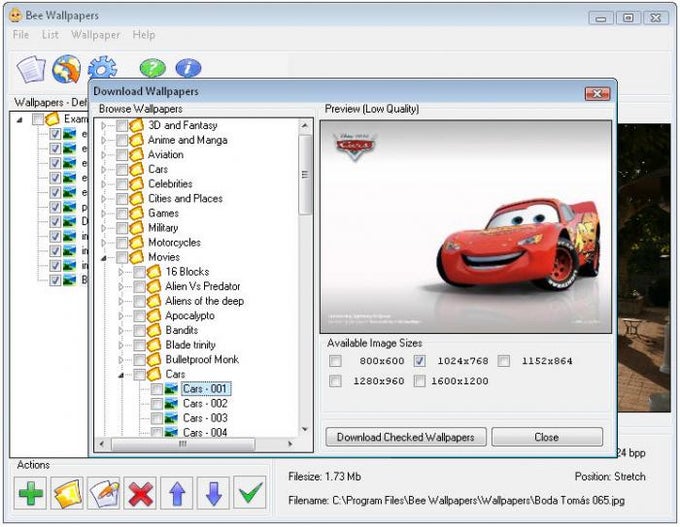Screen dimensions: 680x527
Task: Collapse the Movies category
Action: point(104,258)
